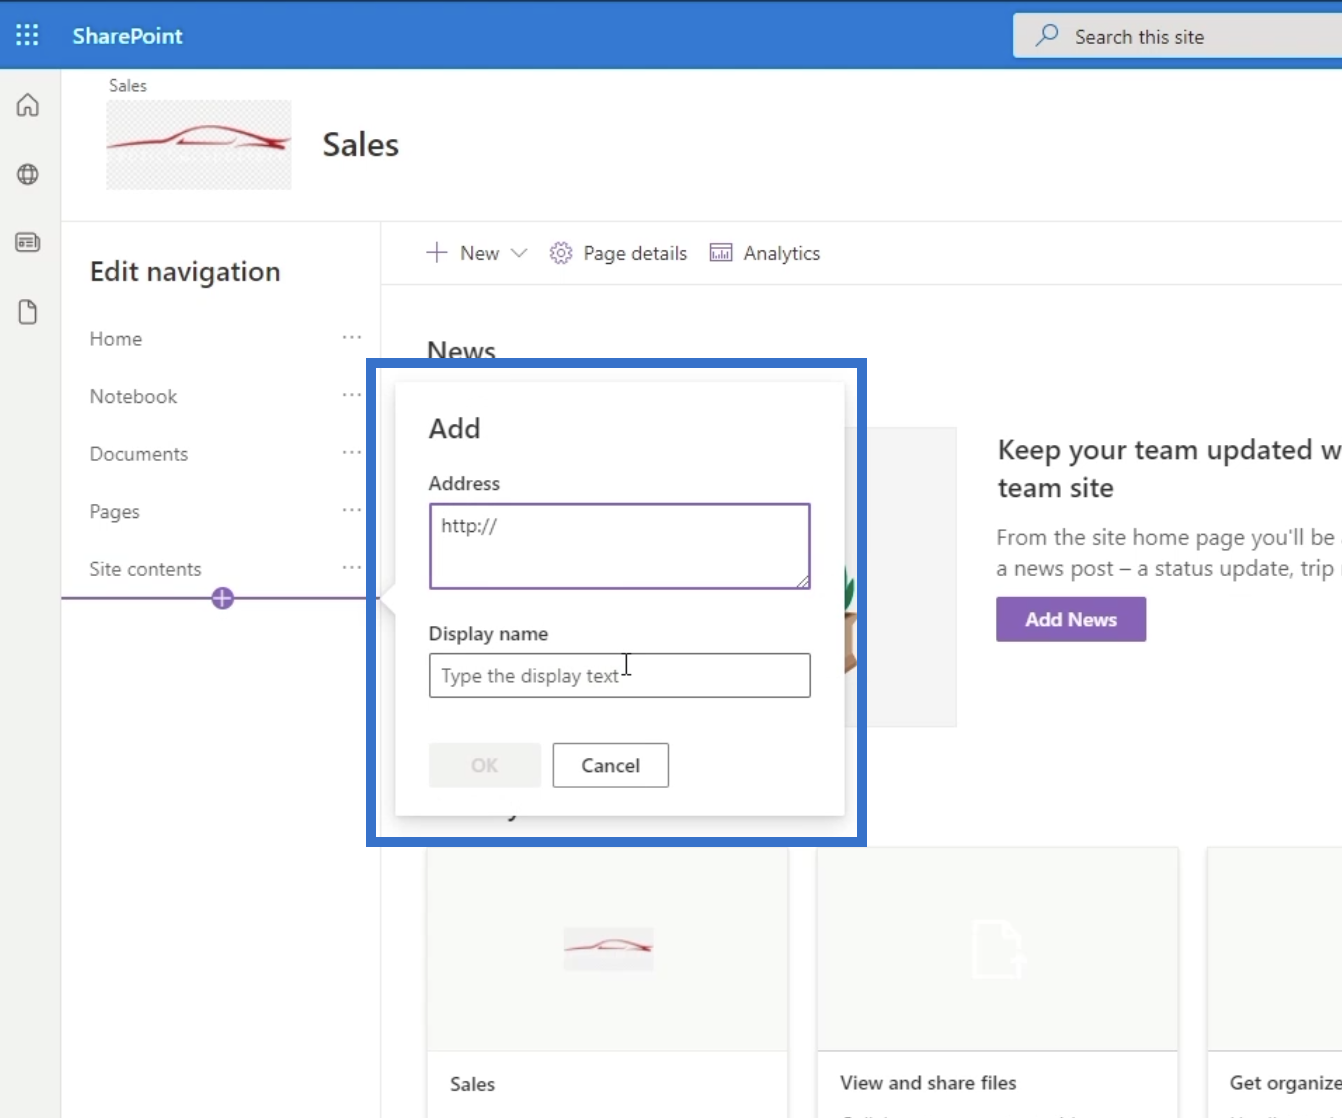Click the disabled OK button
Viewport: 1342px width, 1118px height.
(x=485, y=765)
